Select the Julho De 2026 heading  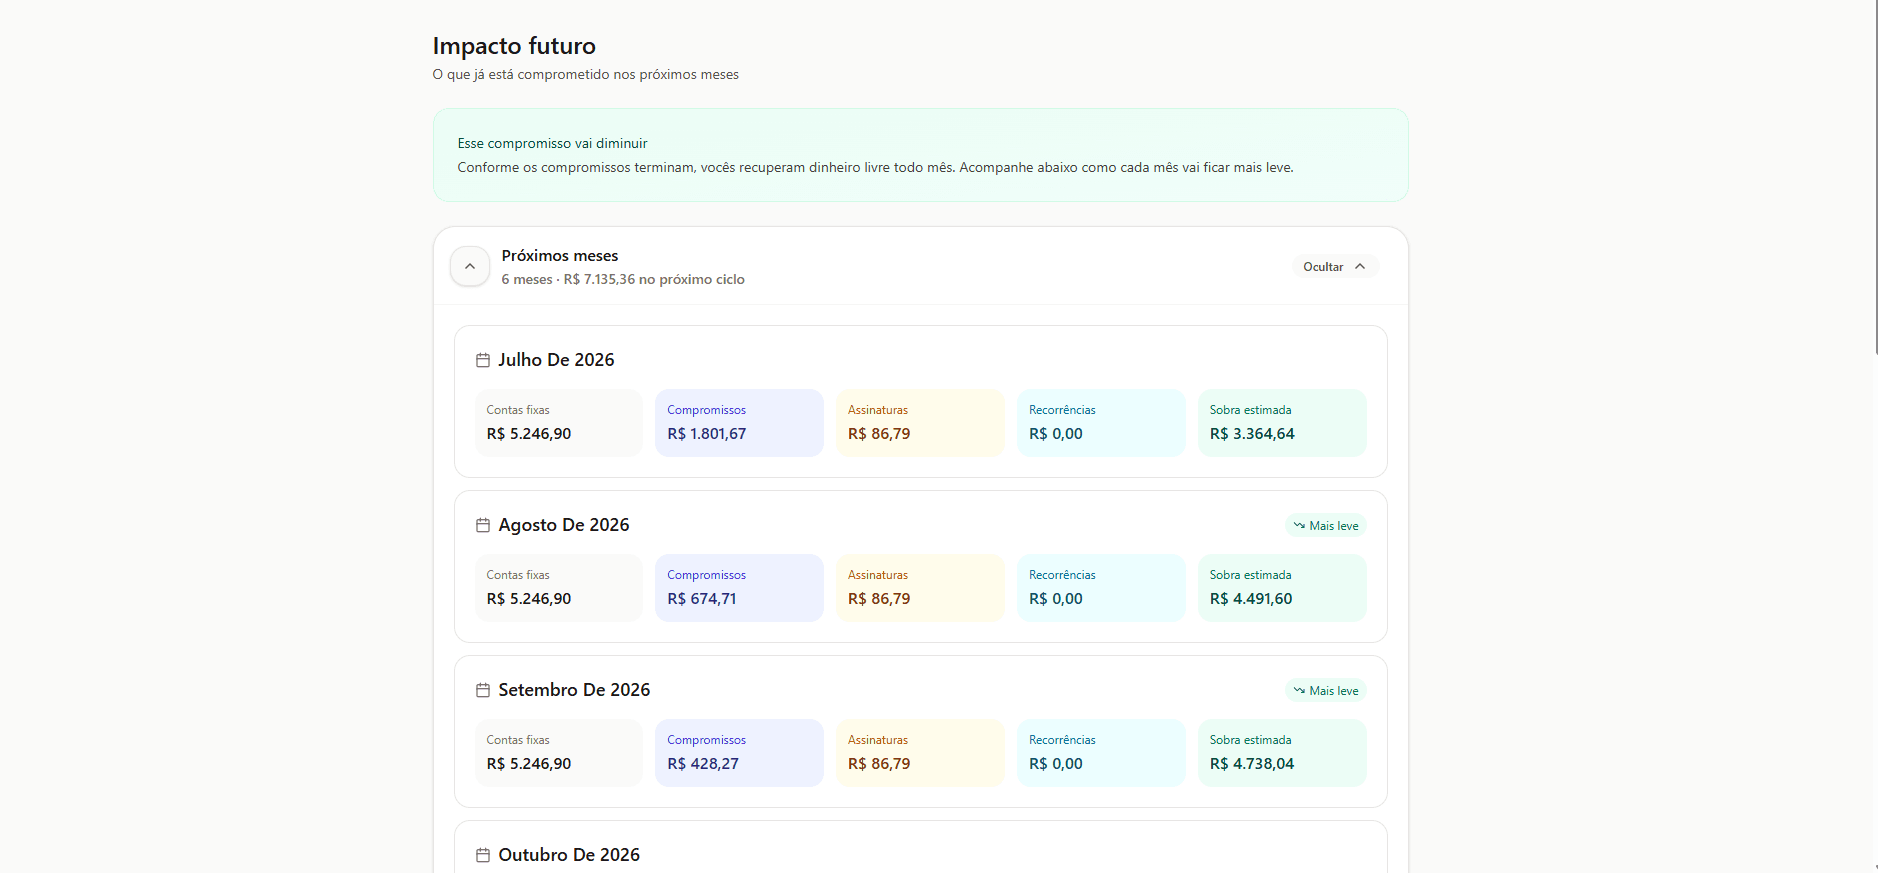click(x=556, y=360)
